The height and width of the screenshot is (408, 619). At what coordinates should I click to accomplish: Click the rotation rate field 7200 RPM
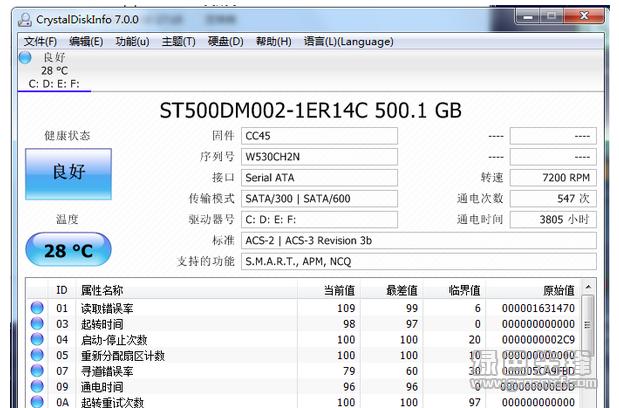(x=553, y=178)
